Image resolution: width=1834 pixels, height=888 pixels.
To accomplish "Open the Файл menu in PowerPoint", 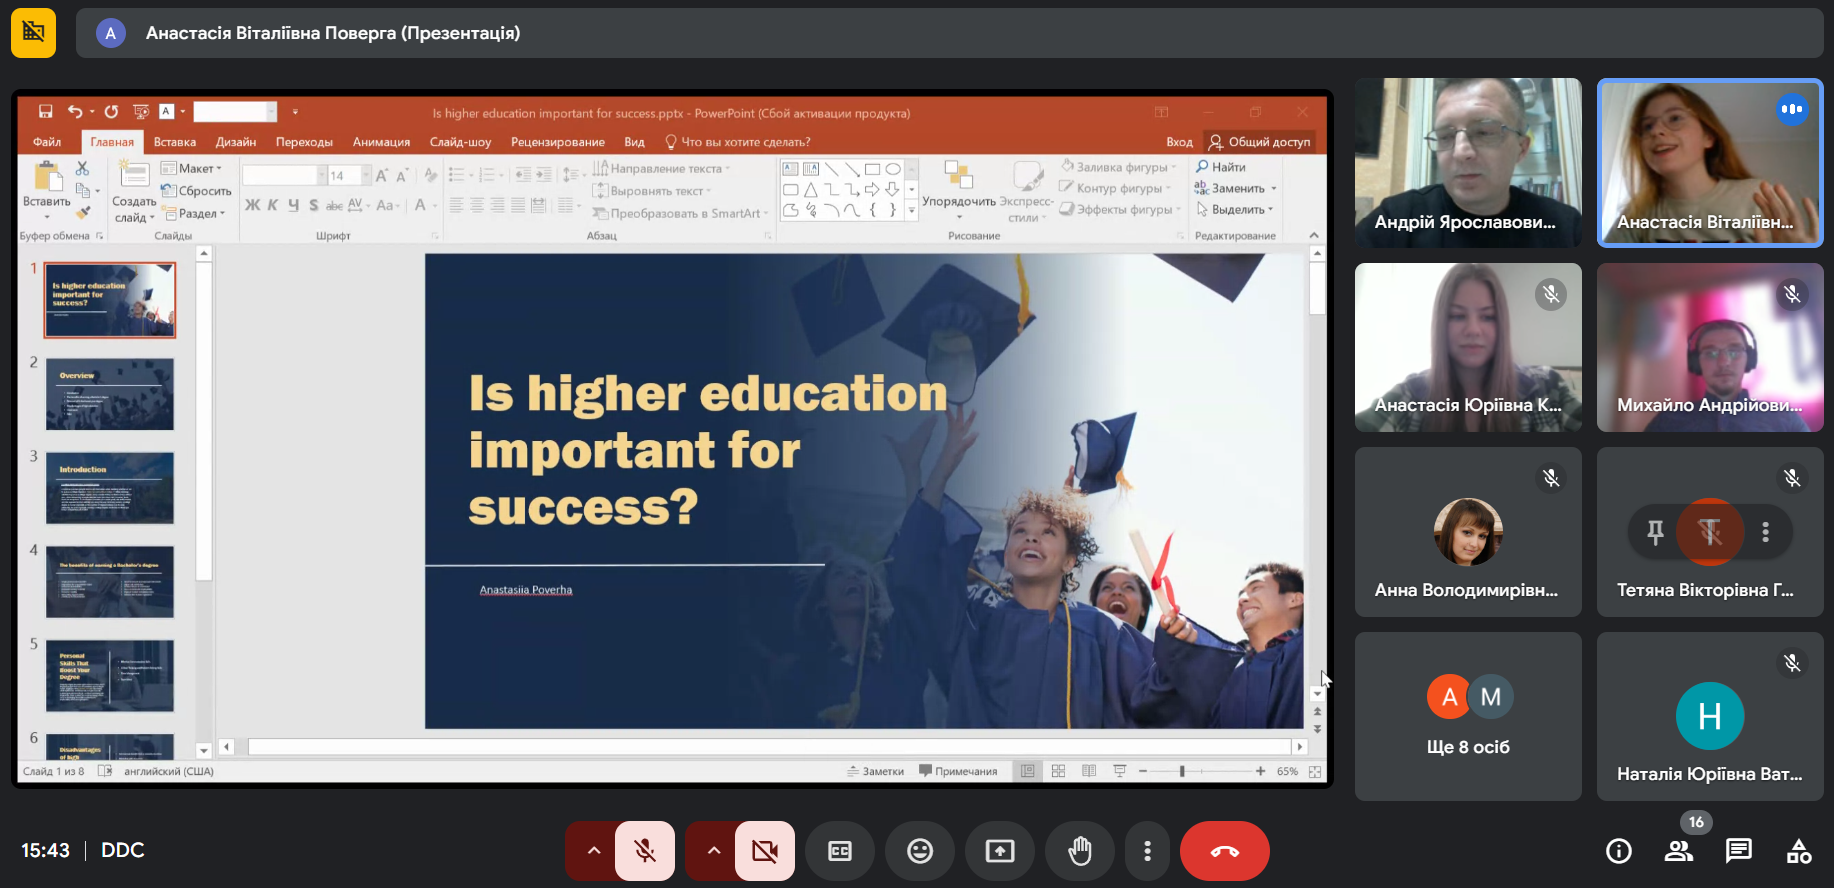I will tap(47, 142).
